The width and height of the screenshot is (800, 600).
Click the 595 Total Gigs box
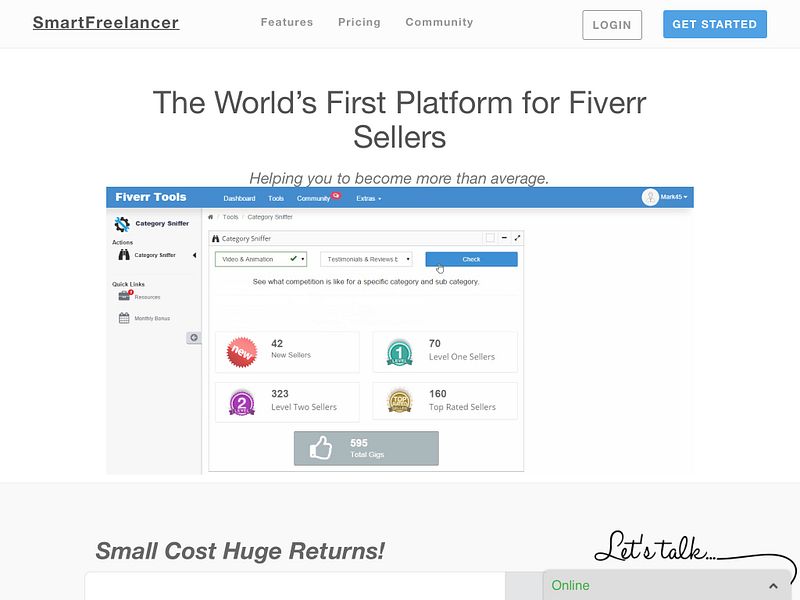point(366,448)
